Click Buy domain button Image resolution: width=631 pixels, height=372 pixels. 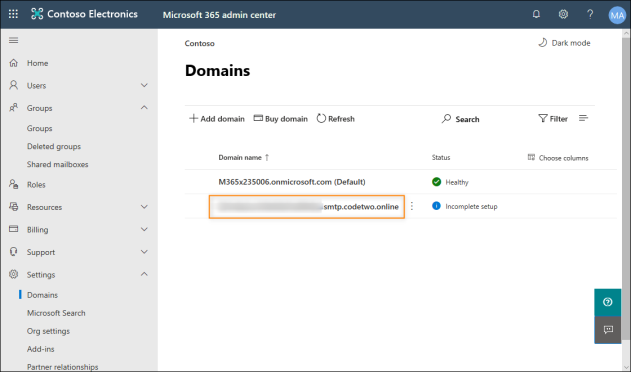point(280,119)
